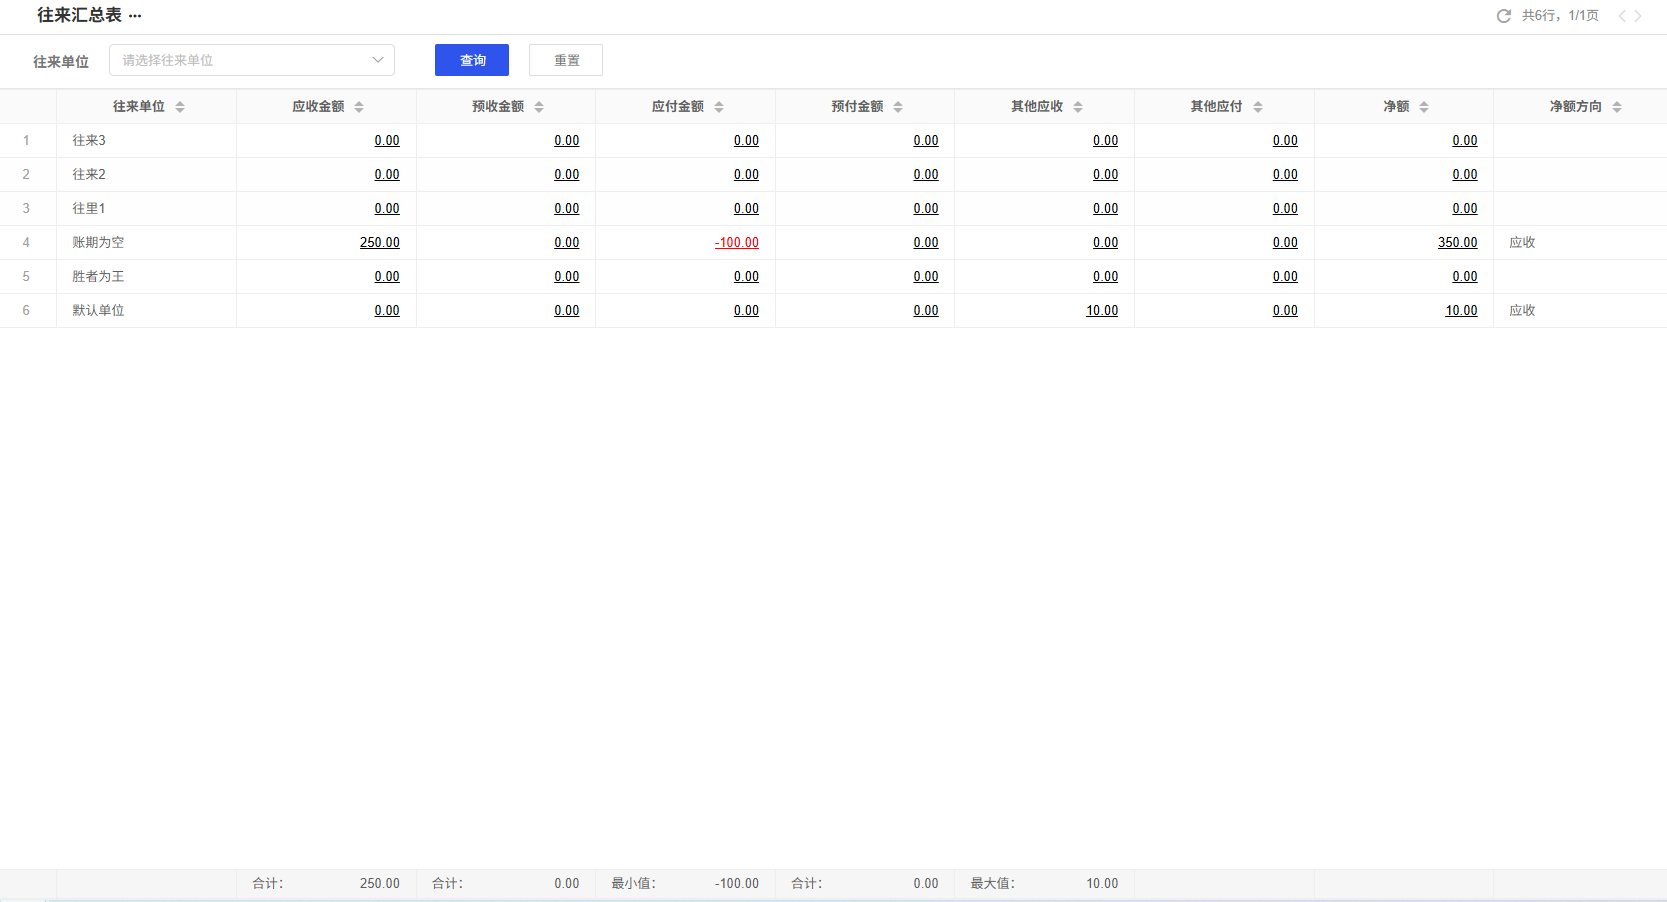
Task: Sort by 预收金额 column sort icon
Action: click(x=539, y=107)
